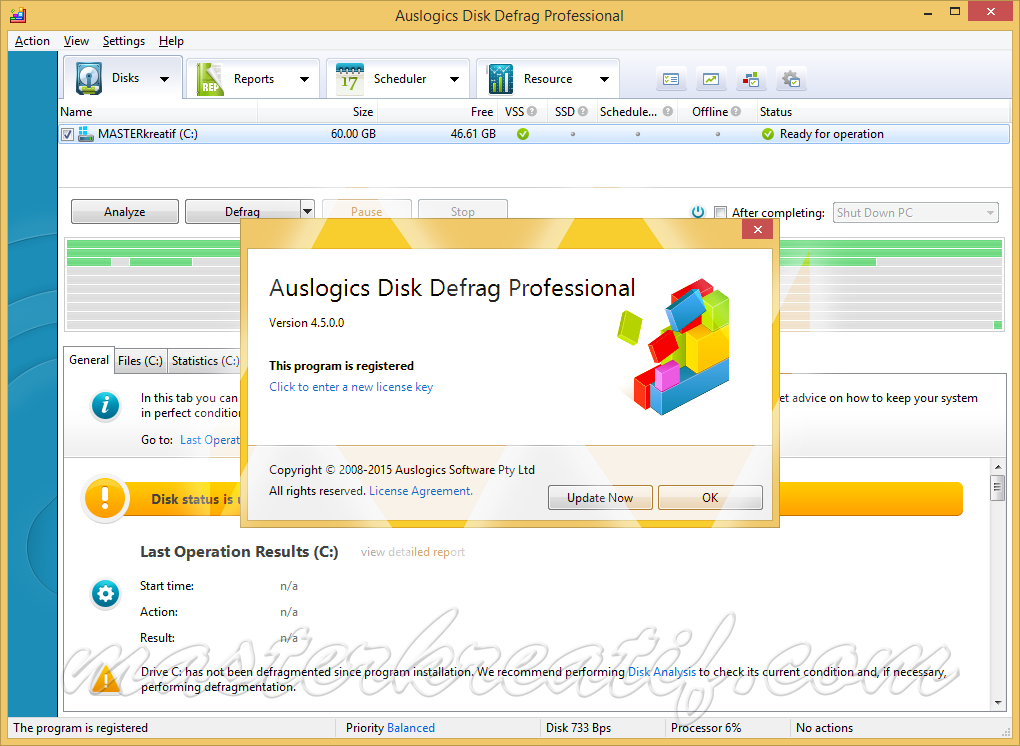This screenshot has height=746, width=1020.
Task: Open the License Agreement link
Action: [x=421, y=491]
